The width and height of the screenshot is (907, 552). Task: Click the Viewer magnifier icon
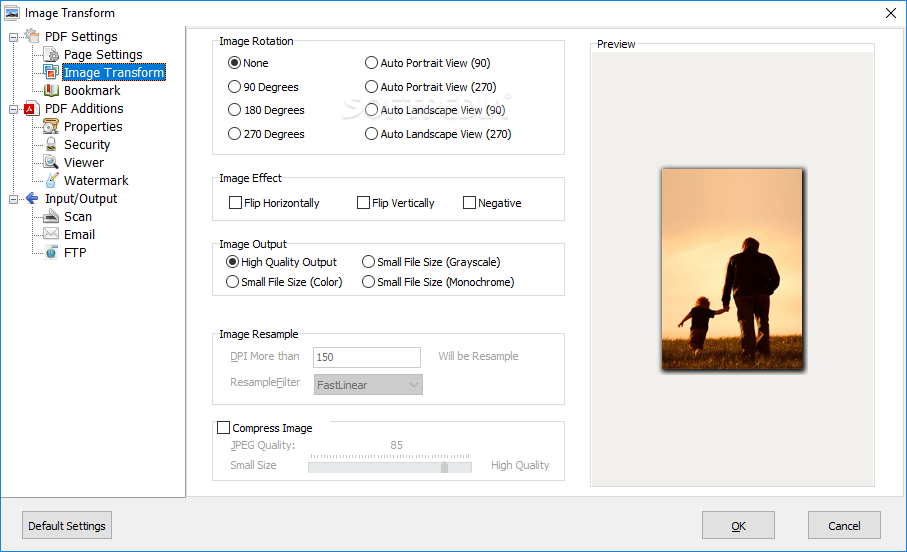51,162
